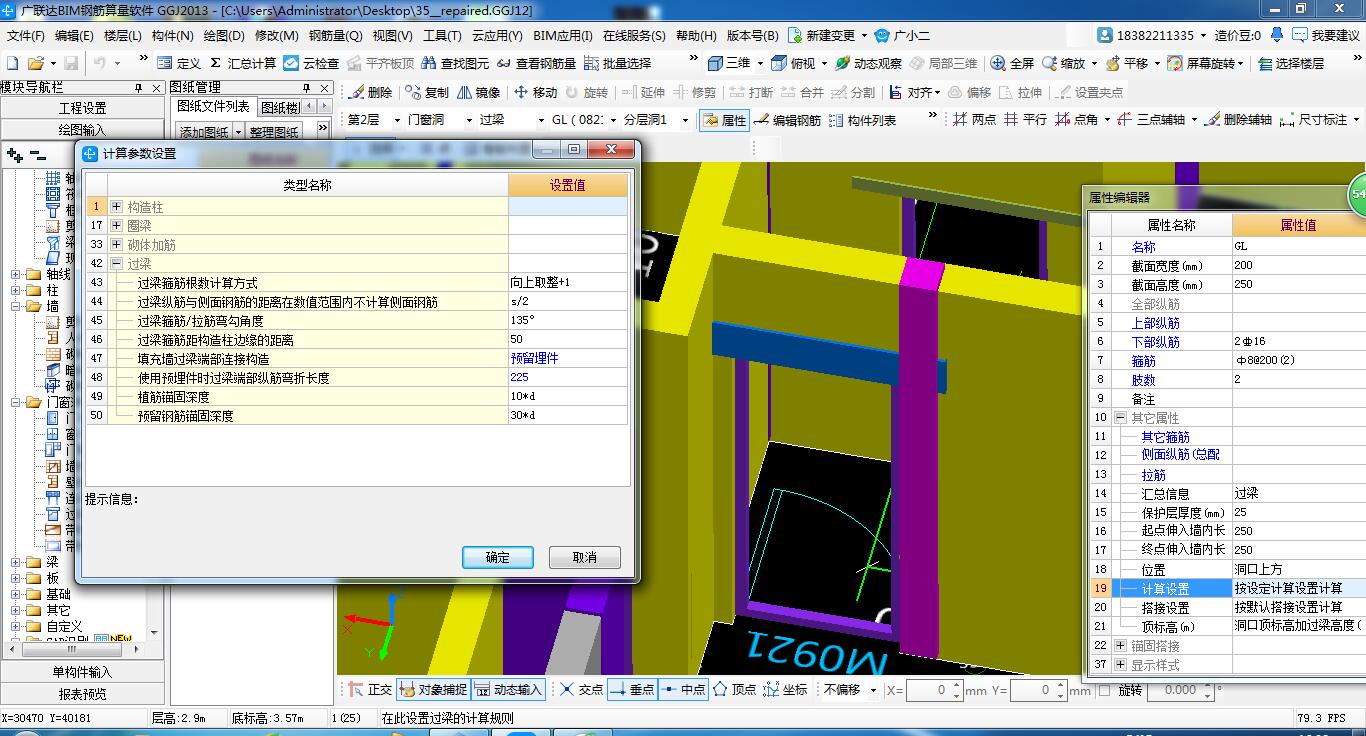1366x736 pixels.
Task: Click 查找图元 find element tool
Action: pos(455,63)
